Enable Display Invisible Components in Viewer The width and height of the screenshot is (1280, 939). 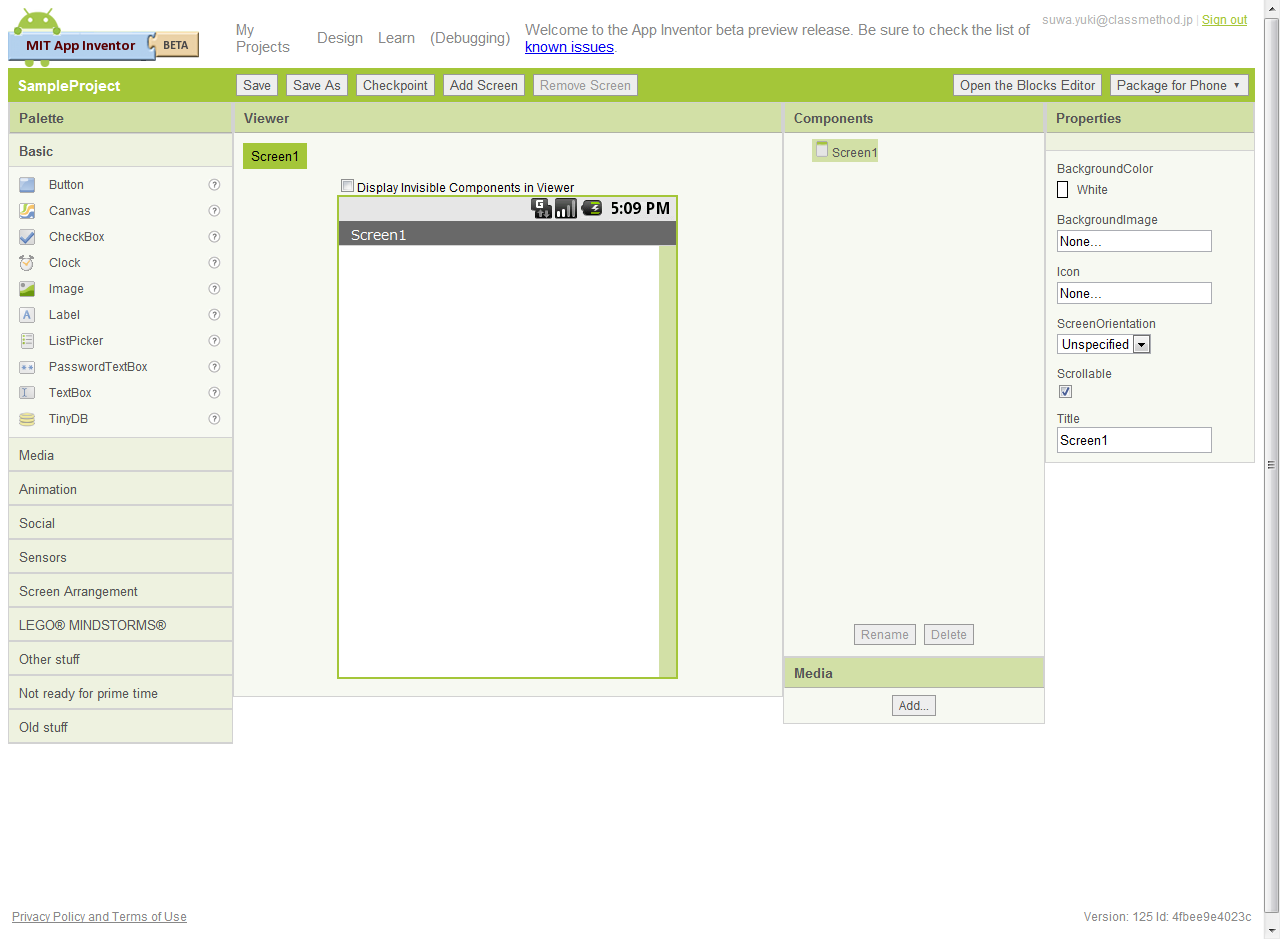click(347, 186)
